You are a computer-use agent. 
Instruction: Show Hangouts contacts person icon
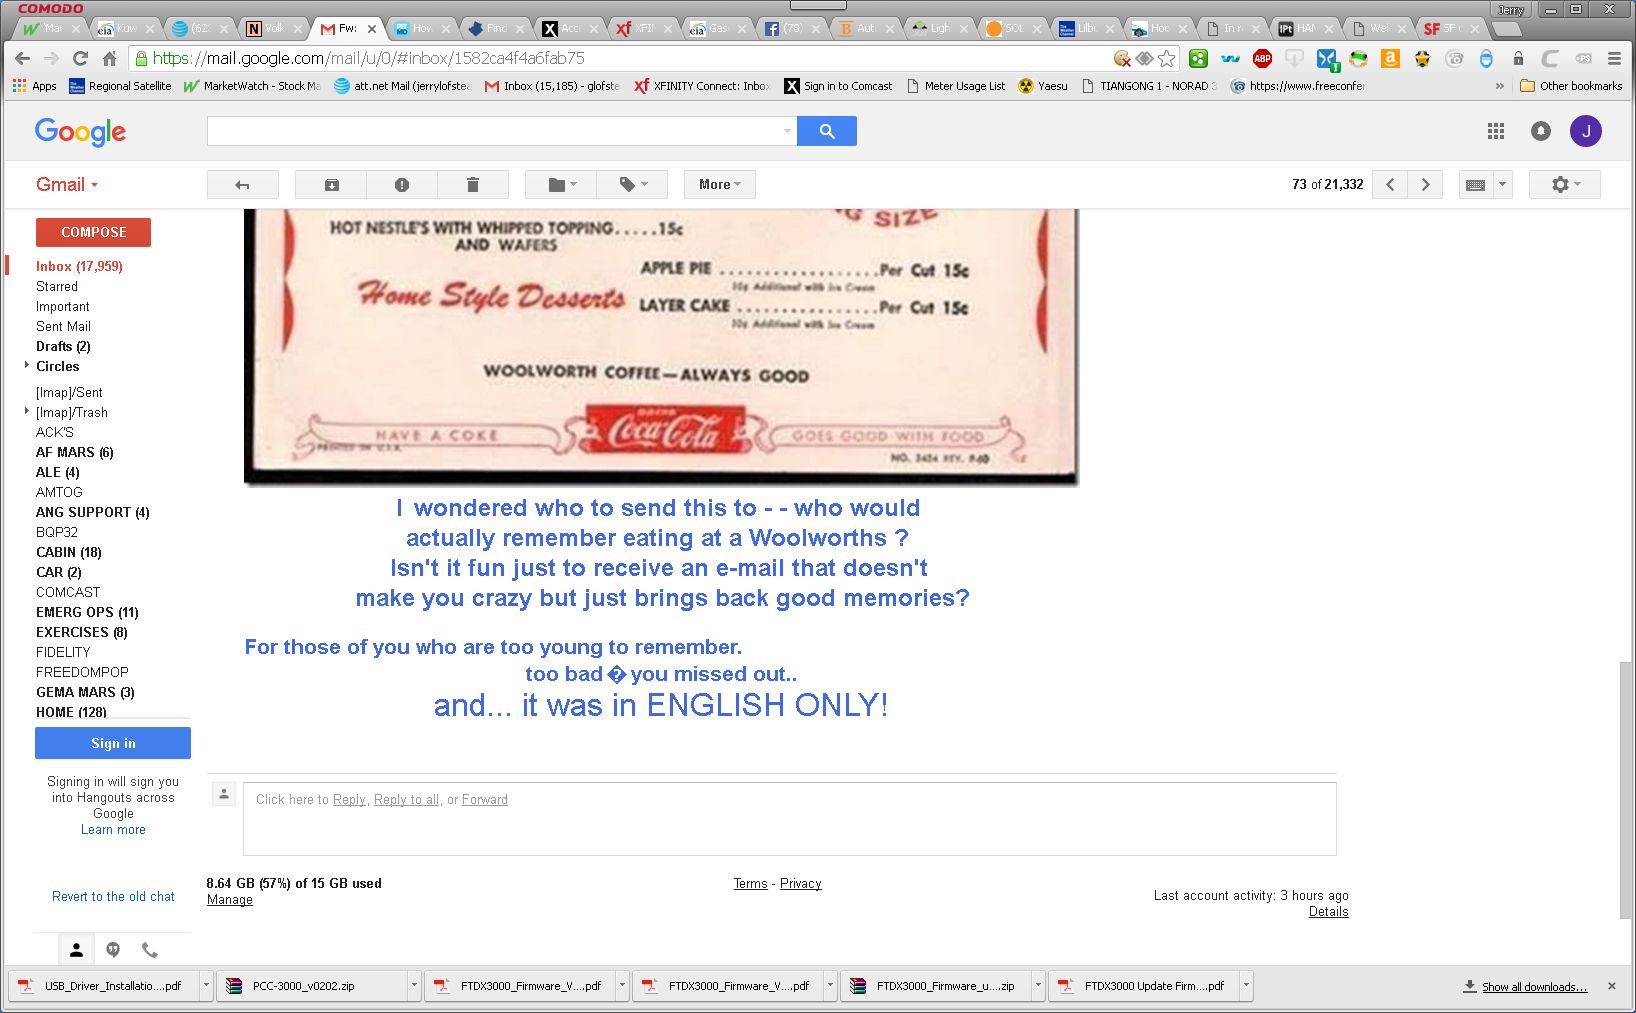coord(76,950)
